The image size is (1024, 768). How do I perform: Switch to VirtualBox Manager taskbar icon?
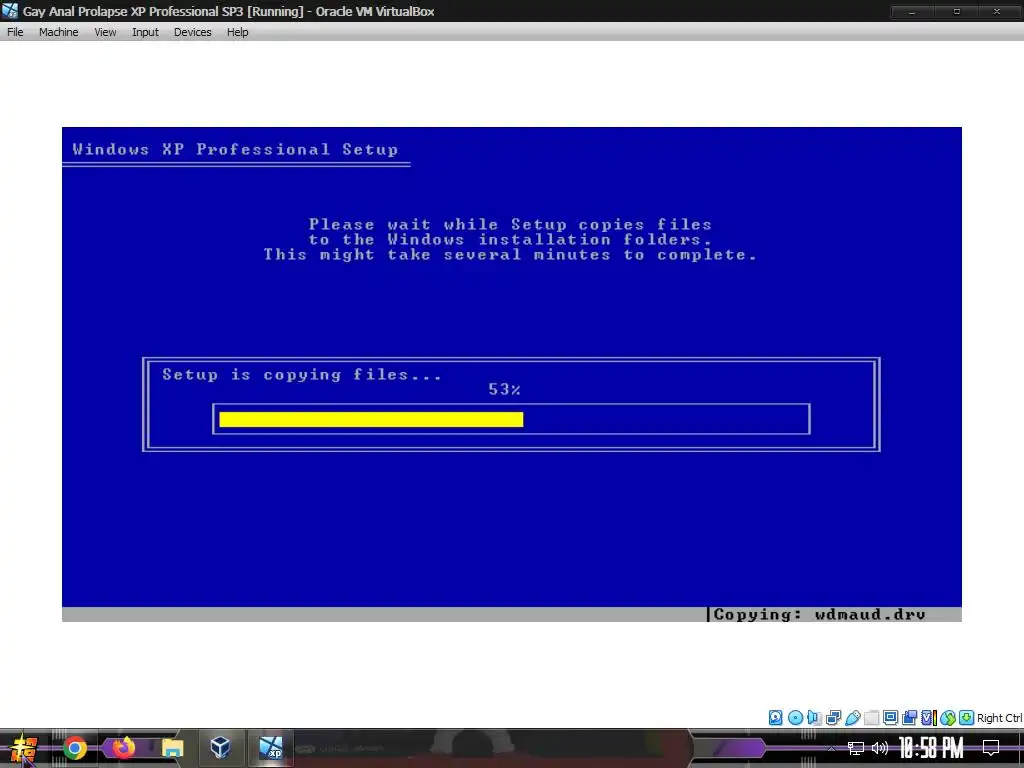click(221, 747)
